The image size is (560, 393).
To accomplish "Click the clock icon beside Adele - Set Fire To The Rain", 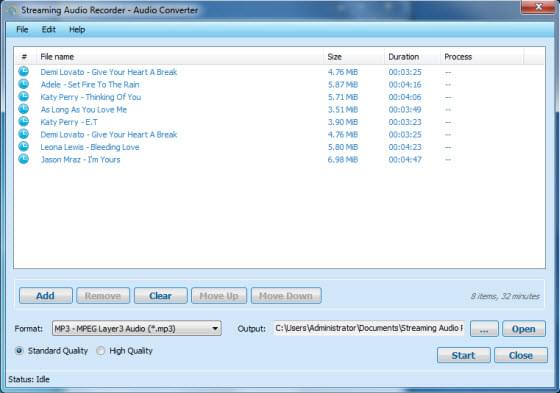I will [24, 84].
